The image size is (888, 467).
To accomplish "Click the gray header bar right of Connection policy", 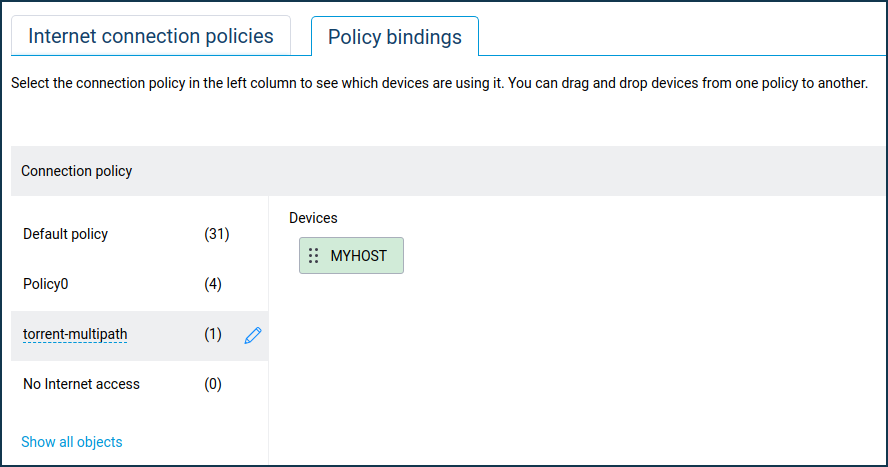I will tap(510, 171).
